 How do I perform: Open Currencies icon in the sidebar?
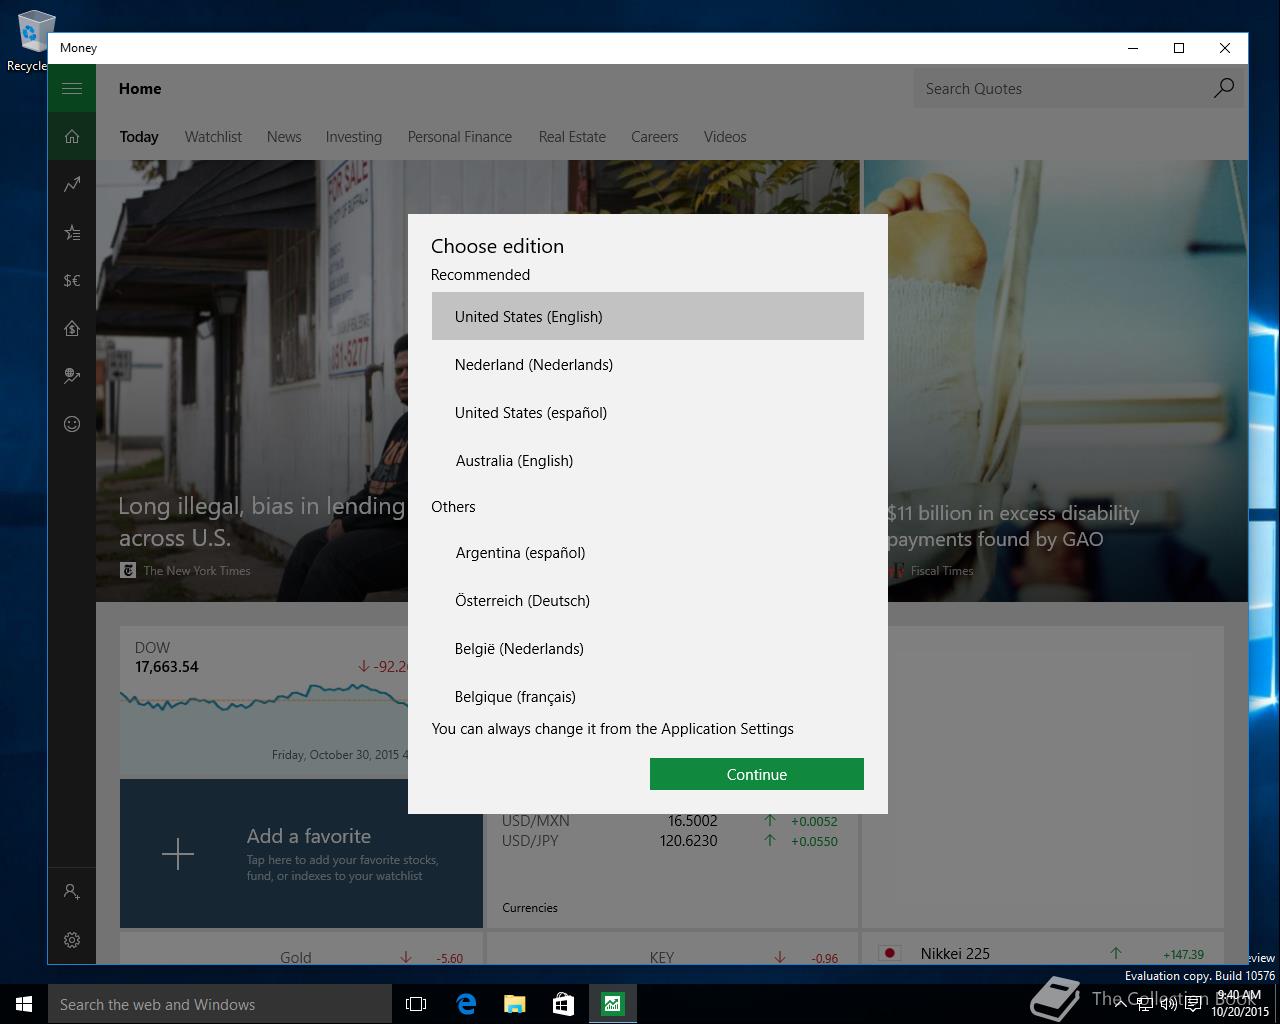point(72,280)
